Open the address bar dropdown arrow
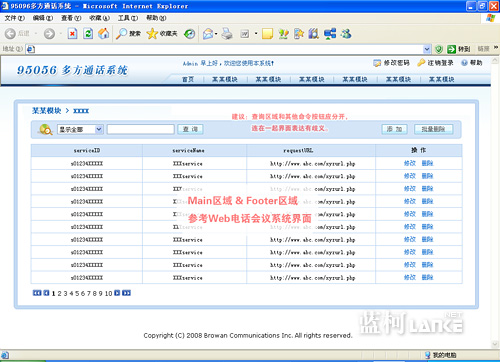 tap(427, 49)
